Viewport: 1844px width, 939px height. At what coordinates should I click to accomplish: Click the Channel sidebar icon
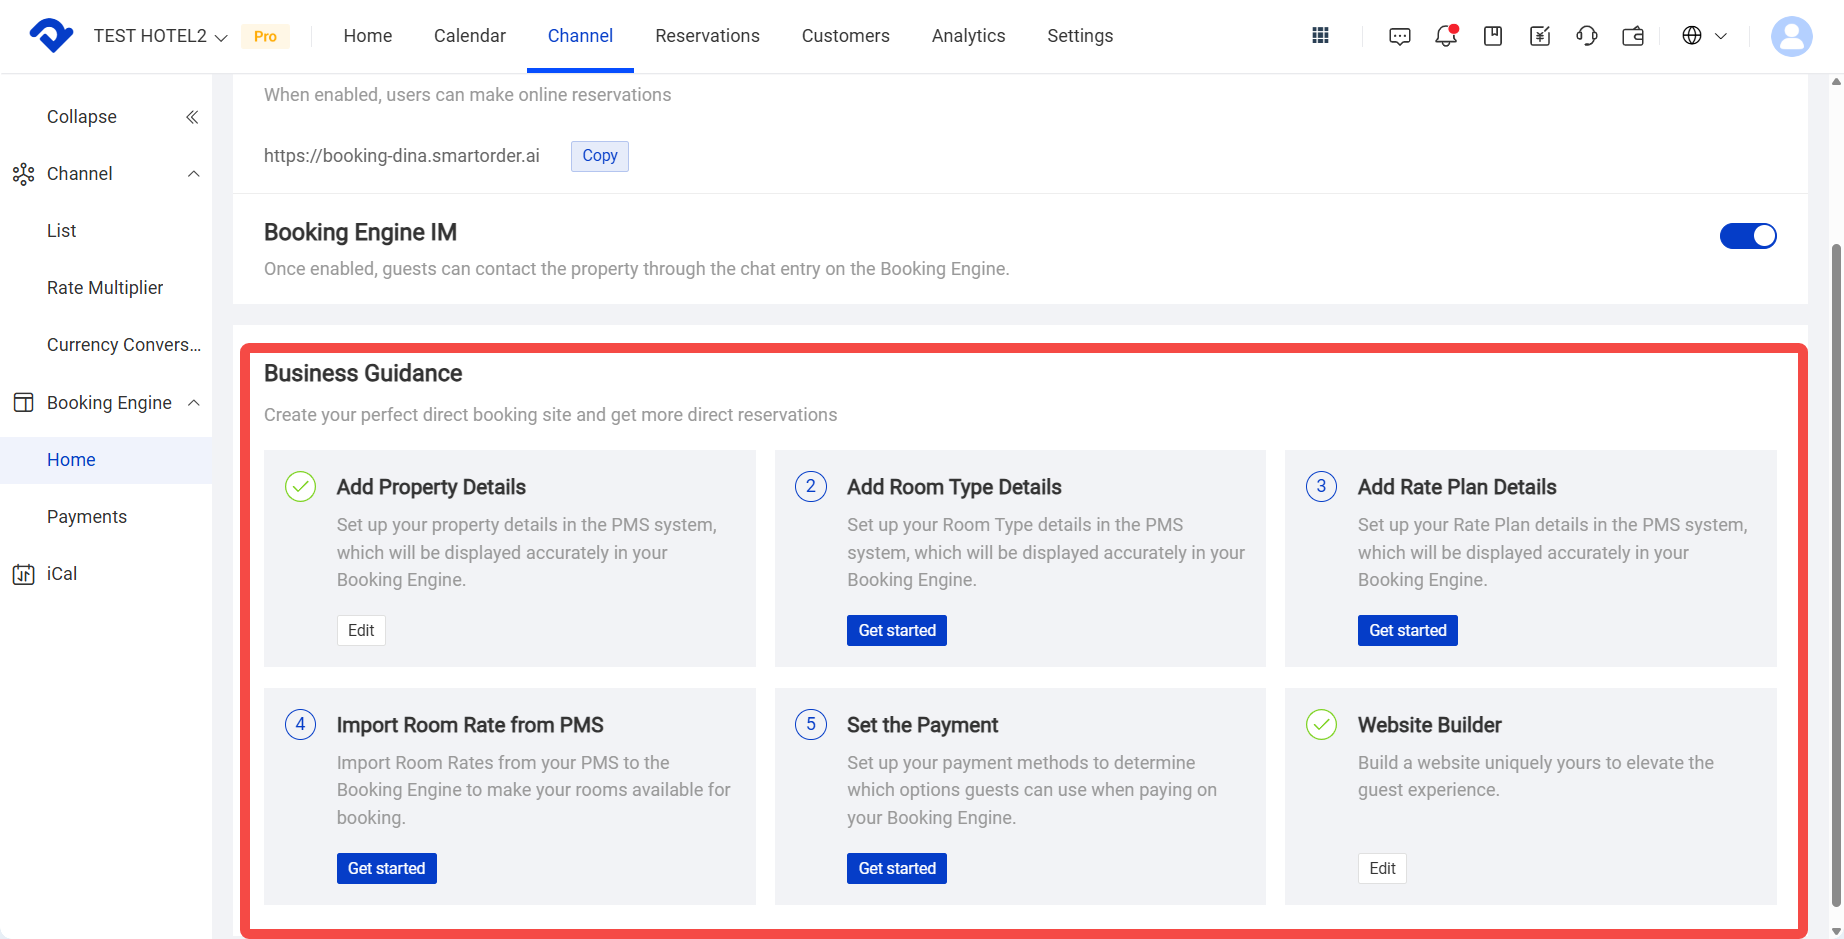(23, 174)
